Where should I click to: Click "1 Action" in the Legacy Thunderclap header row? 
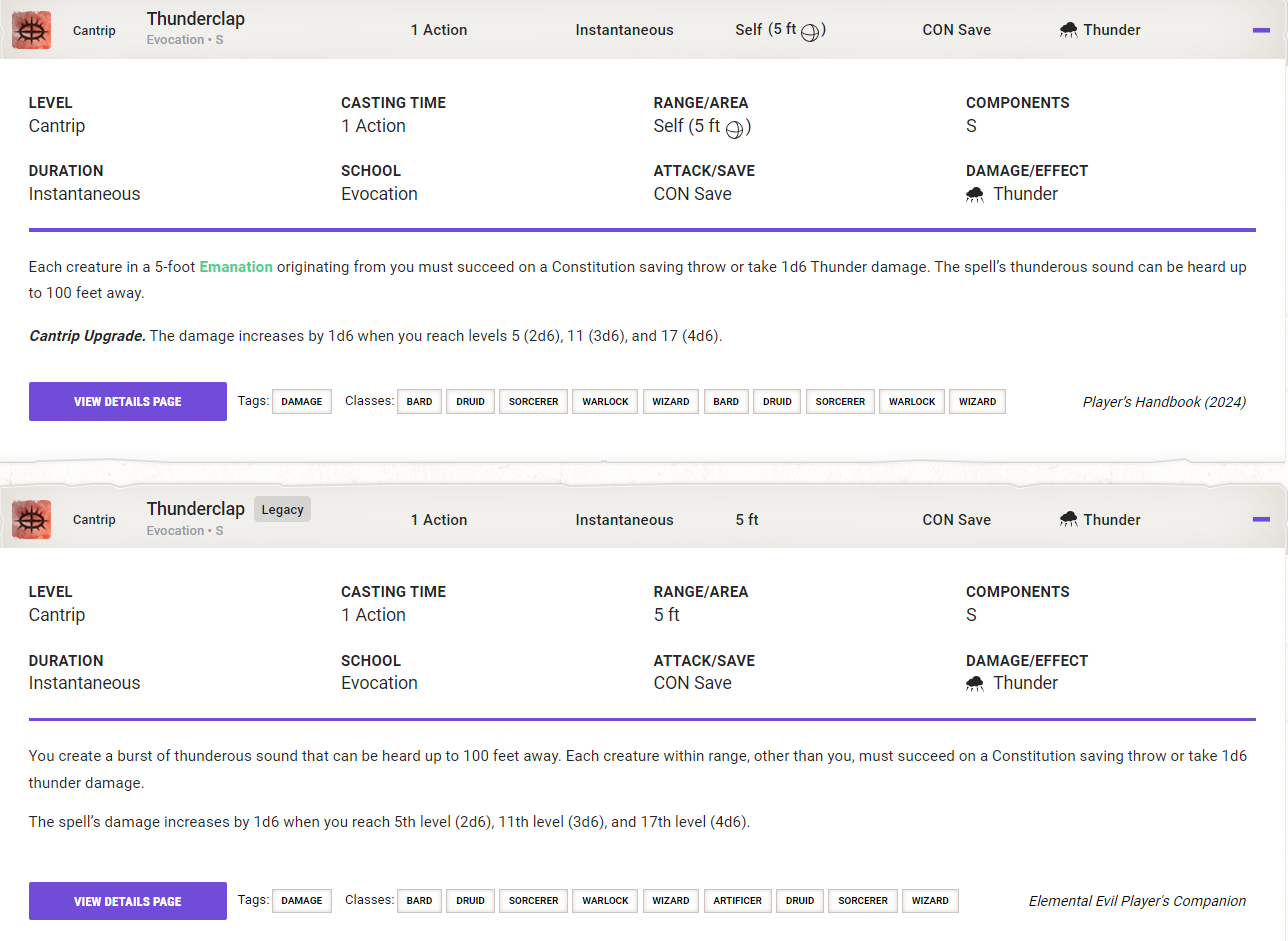click(439, 520)
